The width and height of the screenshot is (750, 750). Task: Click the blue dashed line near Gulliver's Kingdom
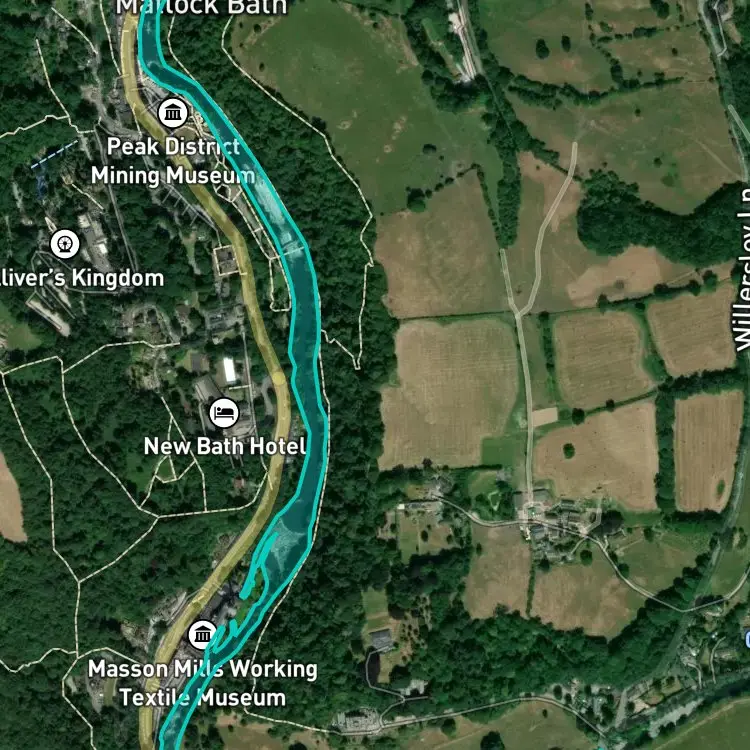click(54, 154)
